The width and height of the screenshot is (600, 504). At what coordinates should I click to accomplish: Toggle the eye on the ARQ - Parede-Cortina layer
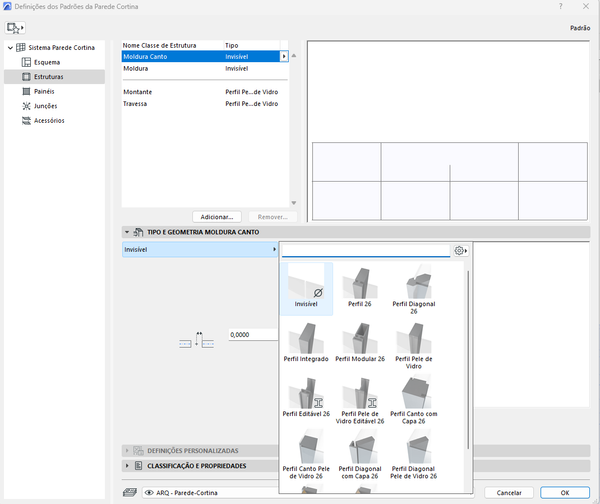(149, 493)
